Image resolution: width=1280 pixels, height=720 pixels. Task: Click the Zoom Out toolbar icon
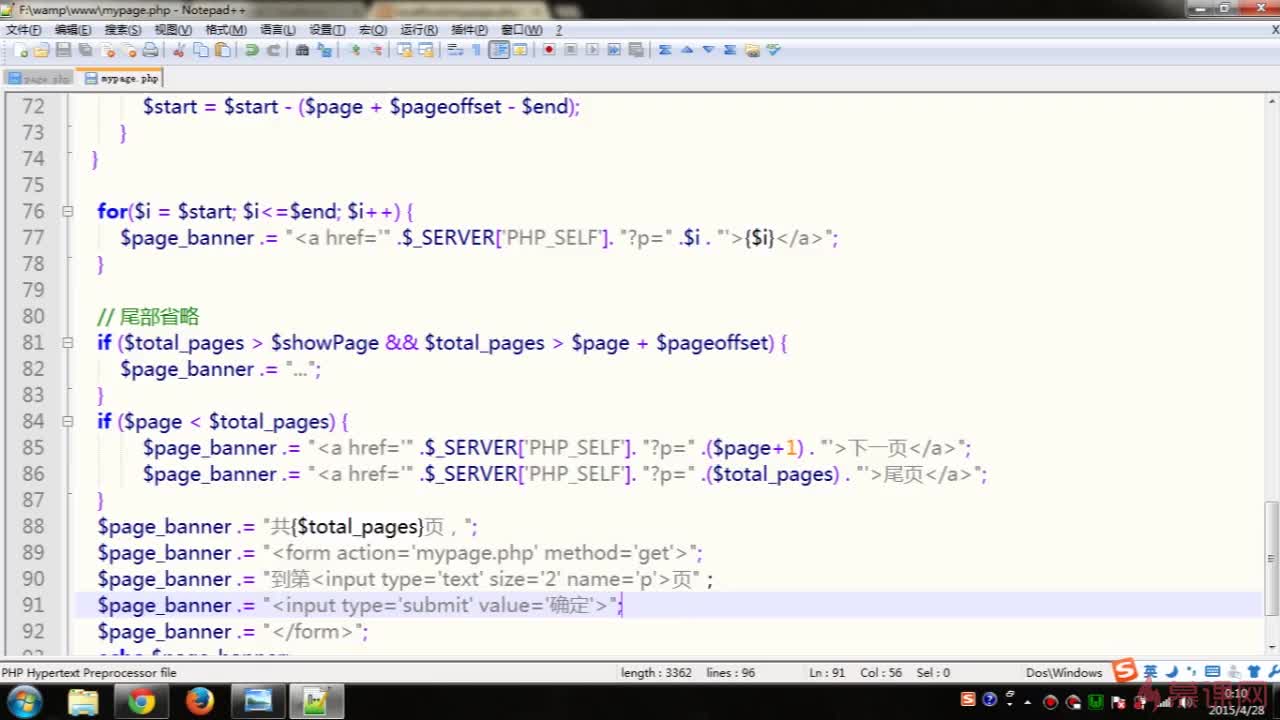tap(375, 50)
